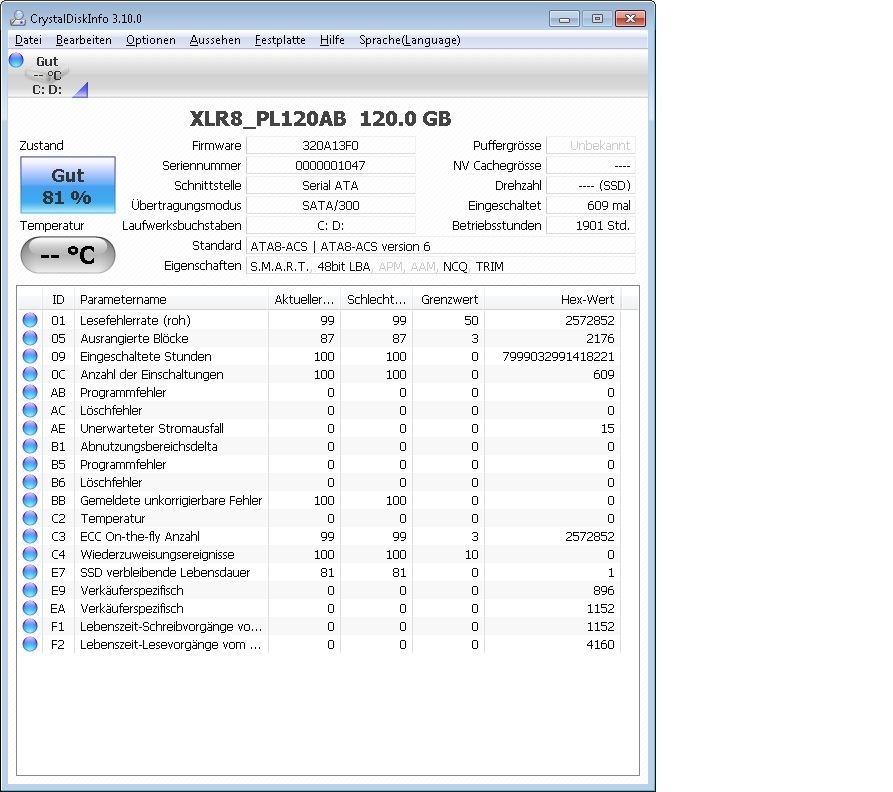Click status orb for Abnutzungsbereichsdelta row
893x792 pixels.
click(30, 446)
